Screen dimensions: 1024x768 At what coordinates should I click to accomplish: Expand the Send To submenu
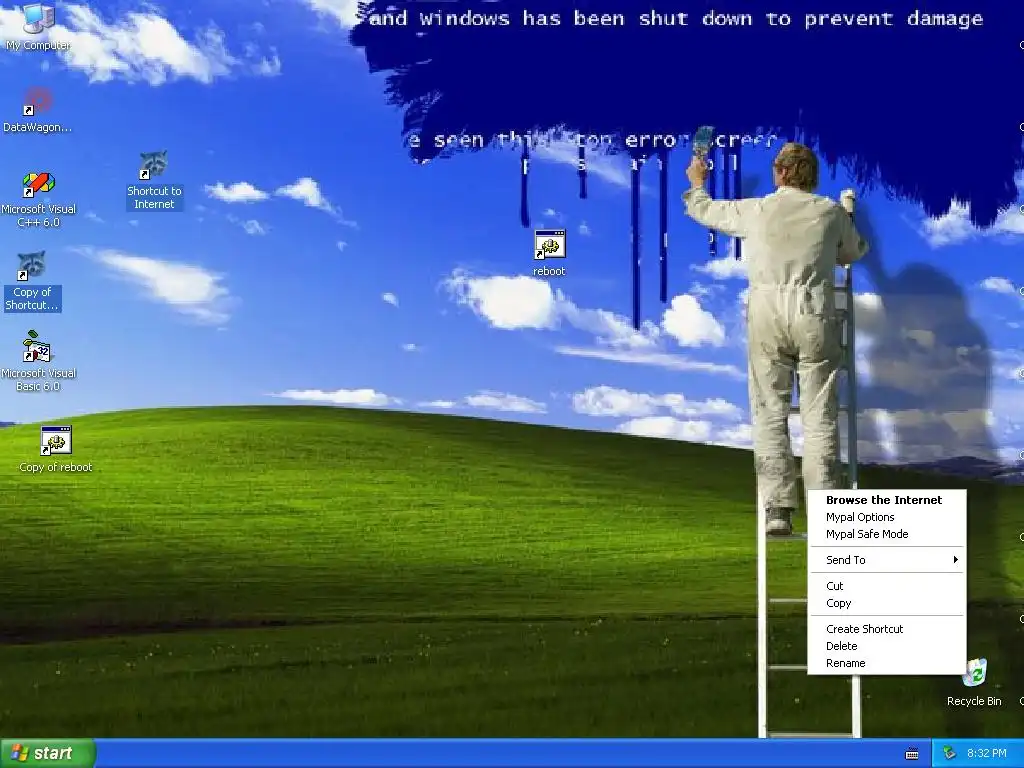[x=887, y=560]
